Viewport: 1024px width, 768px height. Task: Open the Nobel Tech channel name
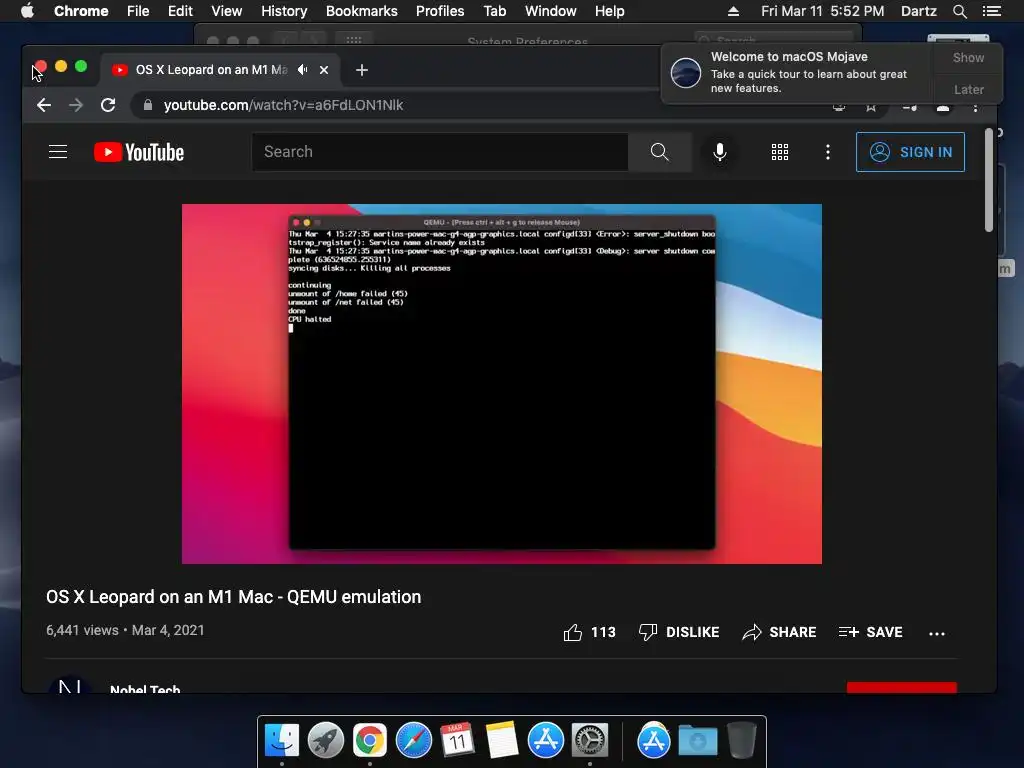145,688
